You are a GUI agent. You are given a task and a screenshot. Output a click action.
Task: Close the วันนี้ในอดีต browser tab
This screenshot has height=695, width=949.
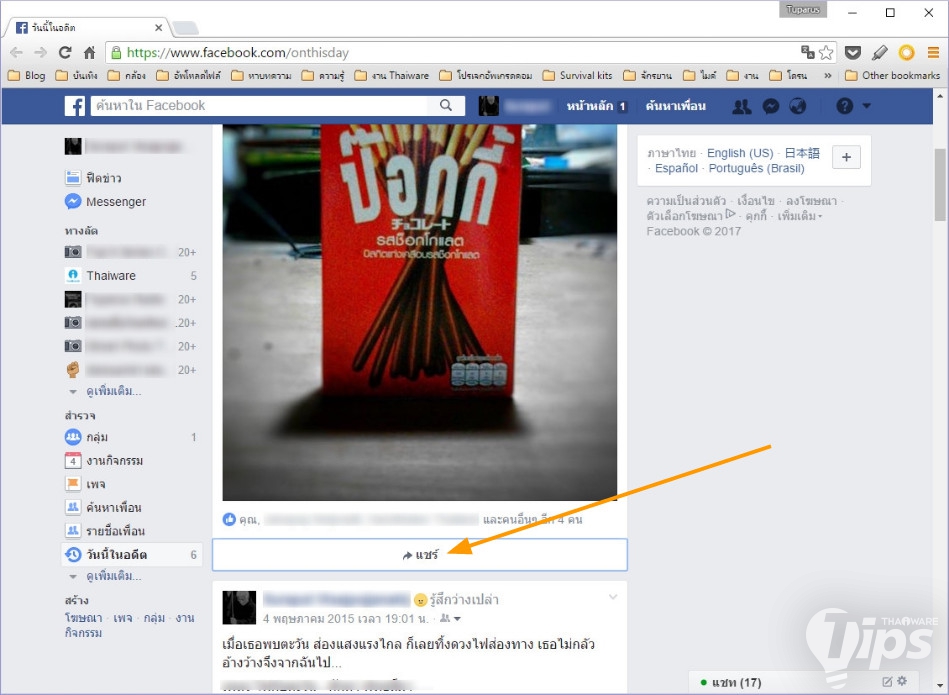159,27
